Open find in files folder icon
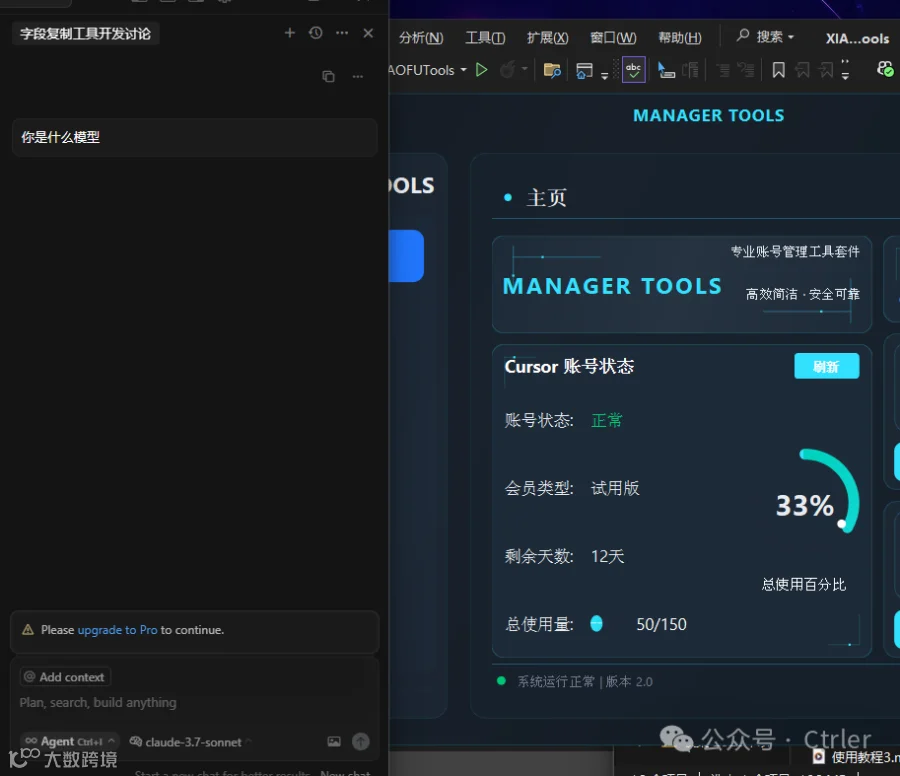 (552, 70)
